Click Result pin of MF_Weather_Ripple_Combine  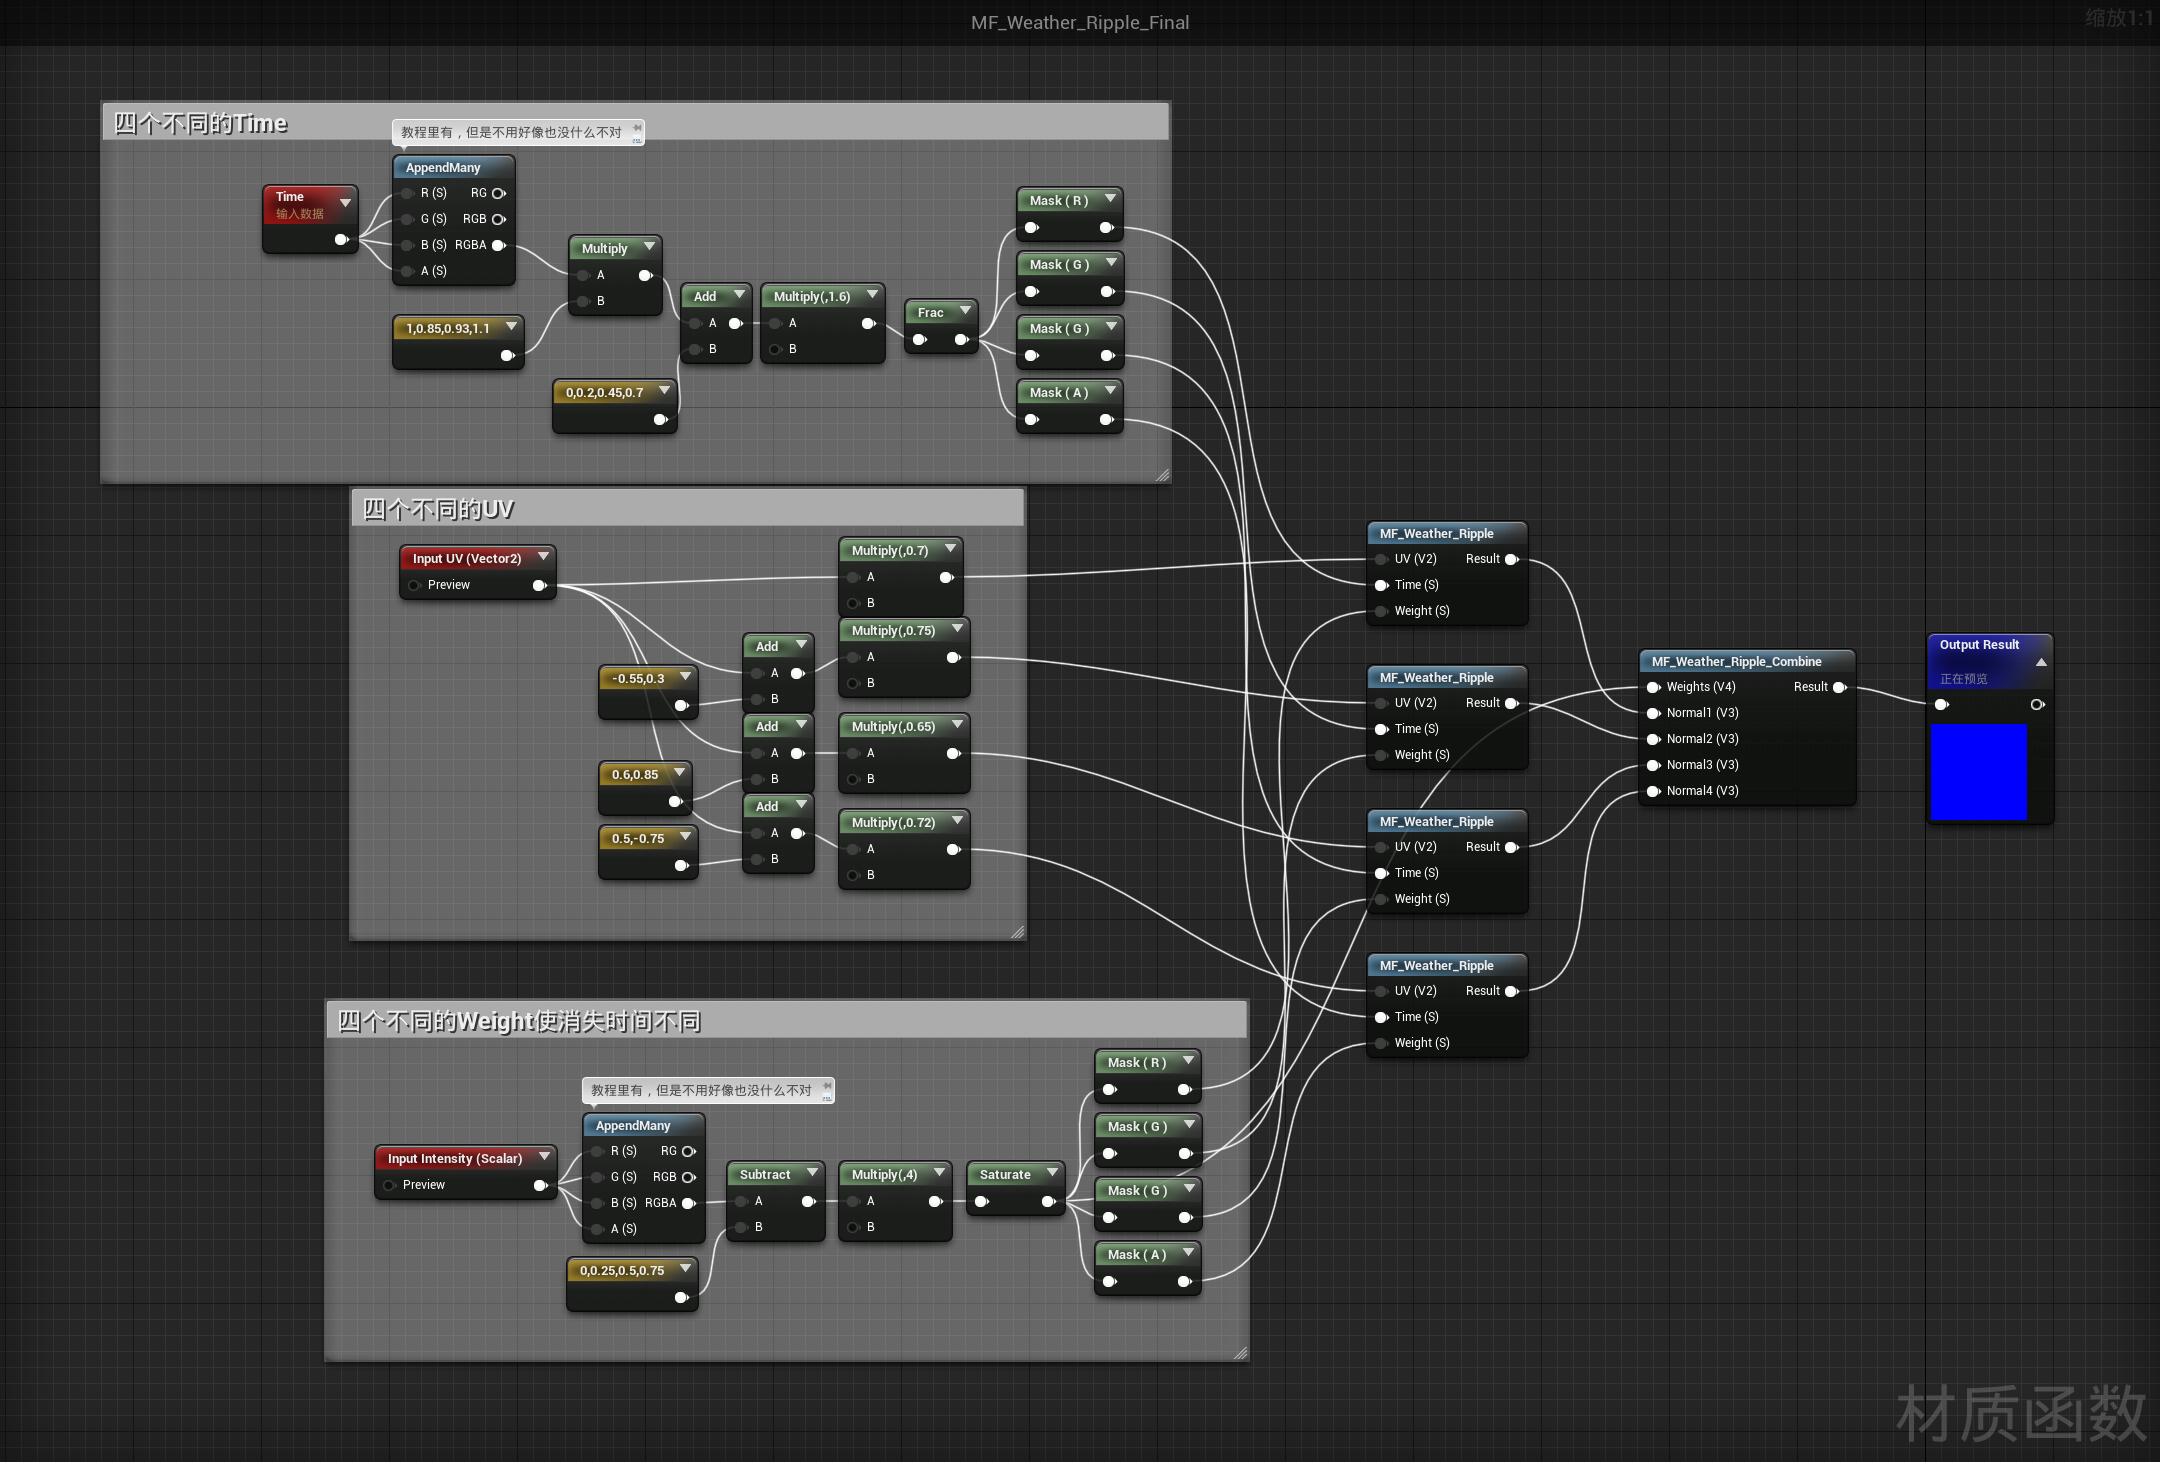[1838, 687]
